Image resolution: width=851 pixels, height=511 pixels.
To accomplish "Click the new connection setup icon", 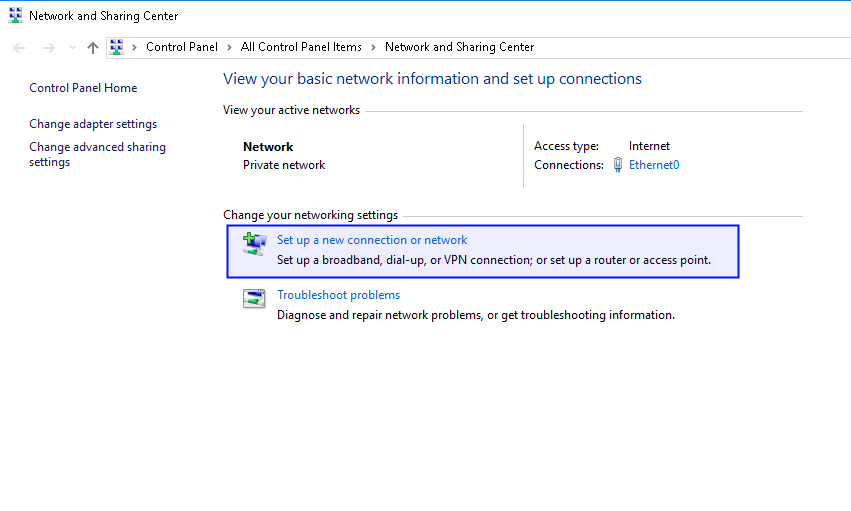I will coord(255,241).
